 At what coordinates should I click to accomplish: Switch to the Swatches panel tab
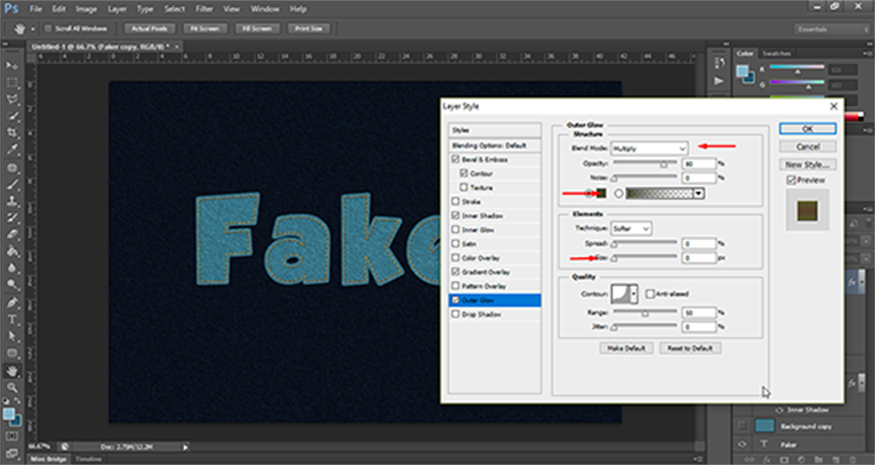777,52
